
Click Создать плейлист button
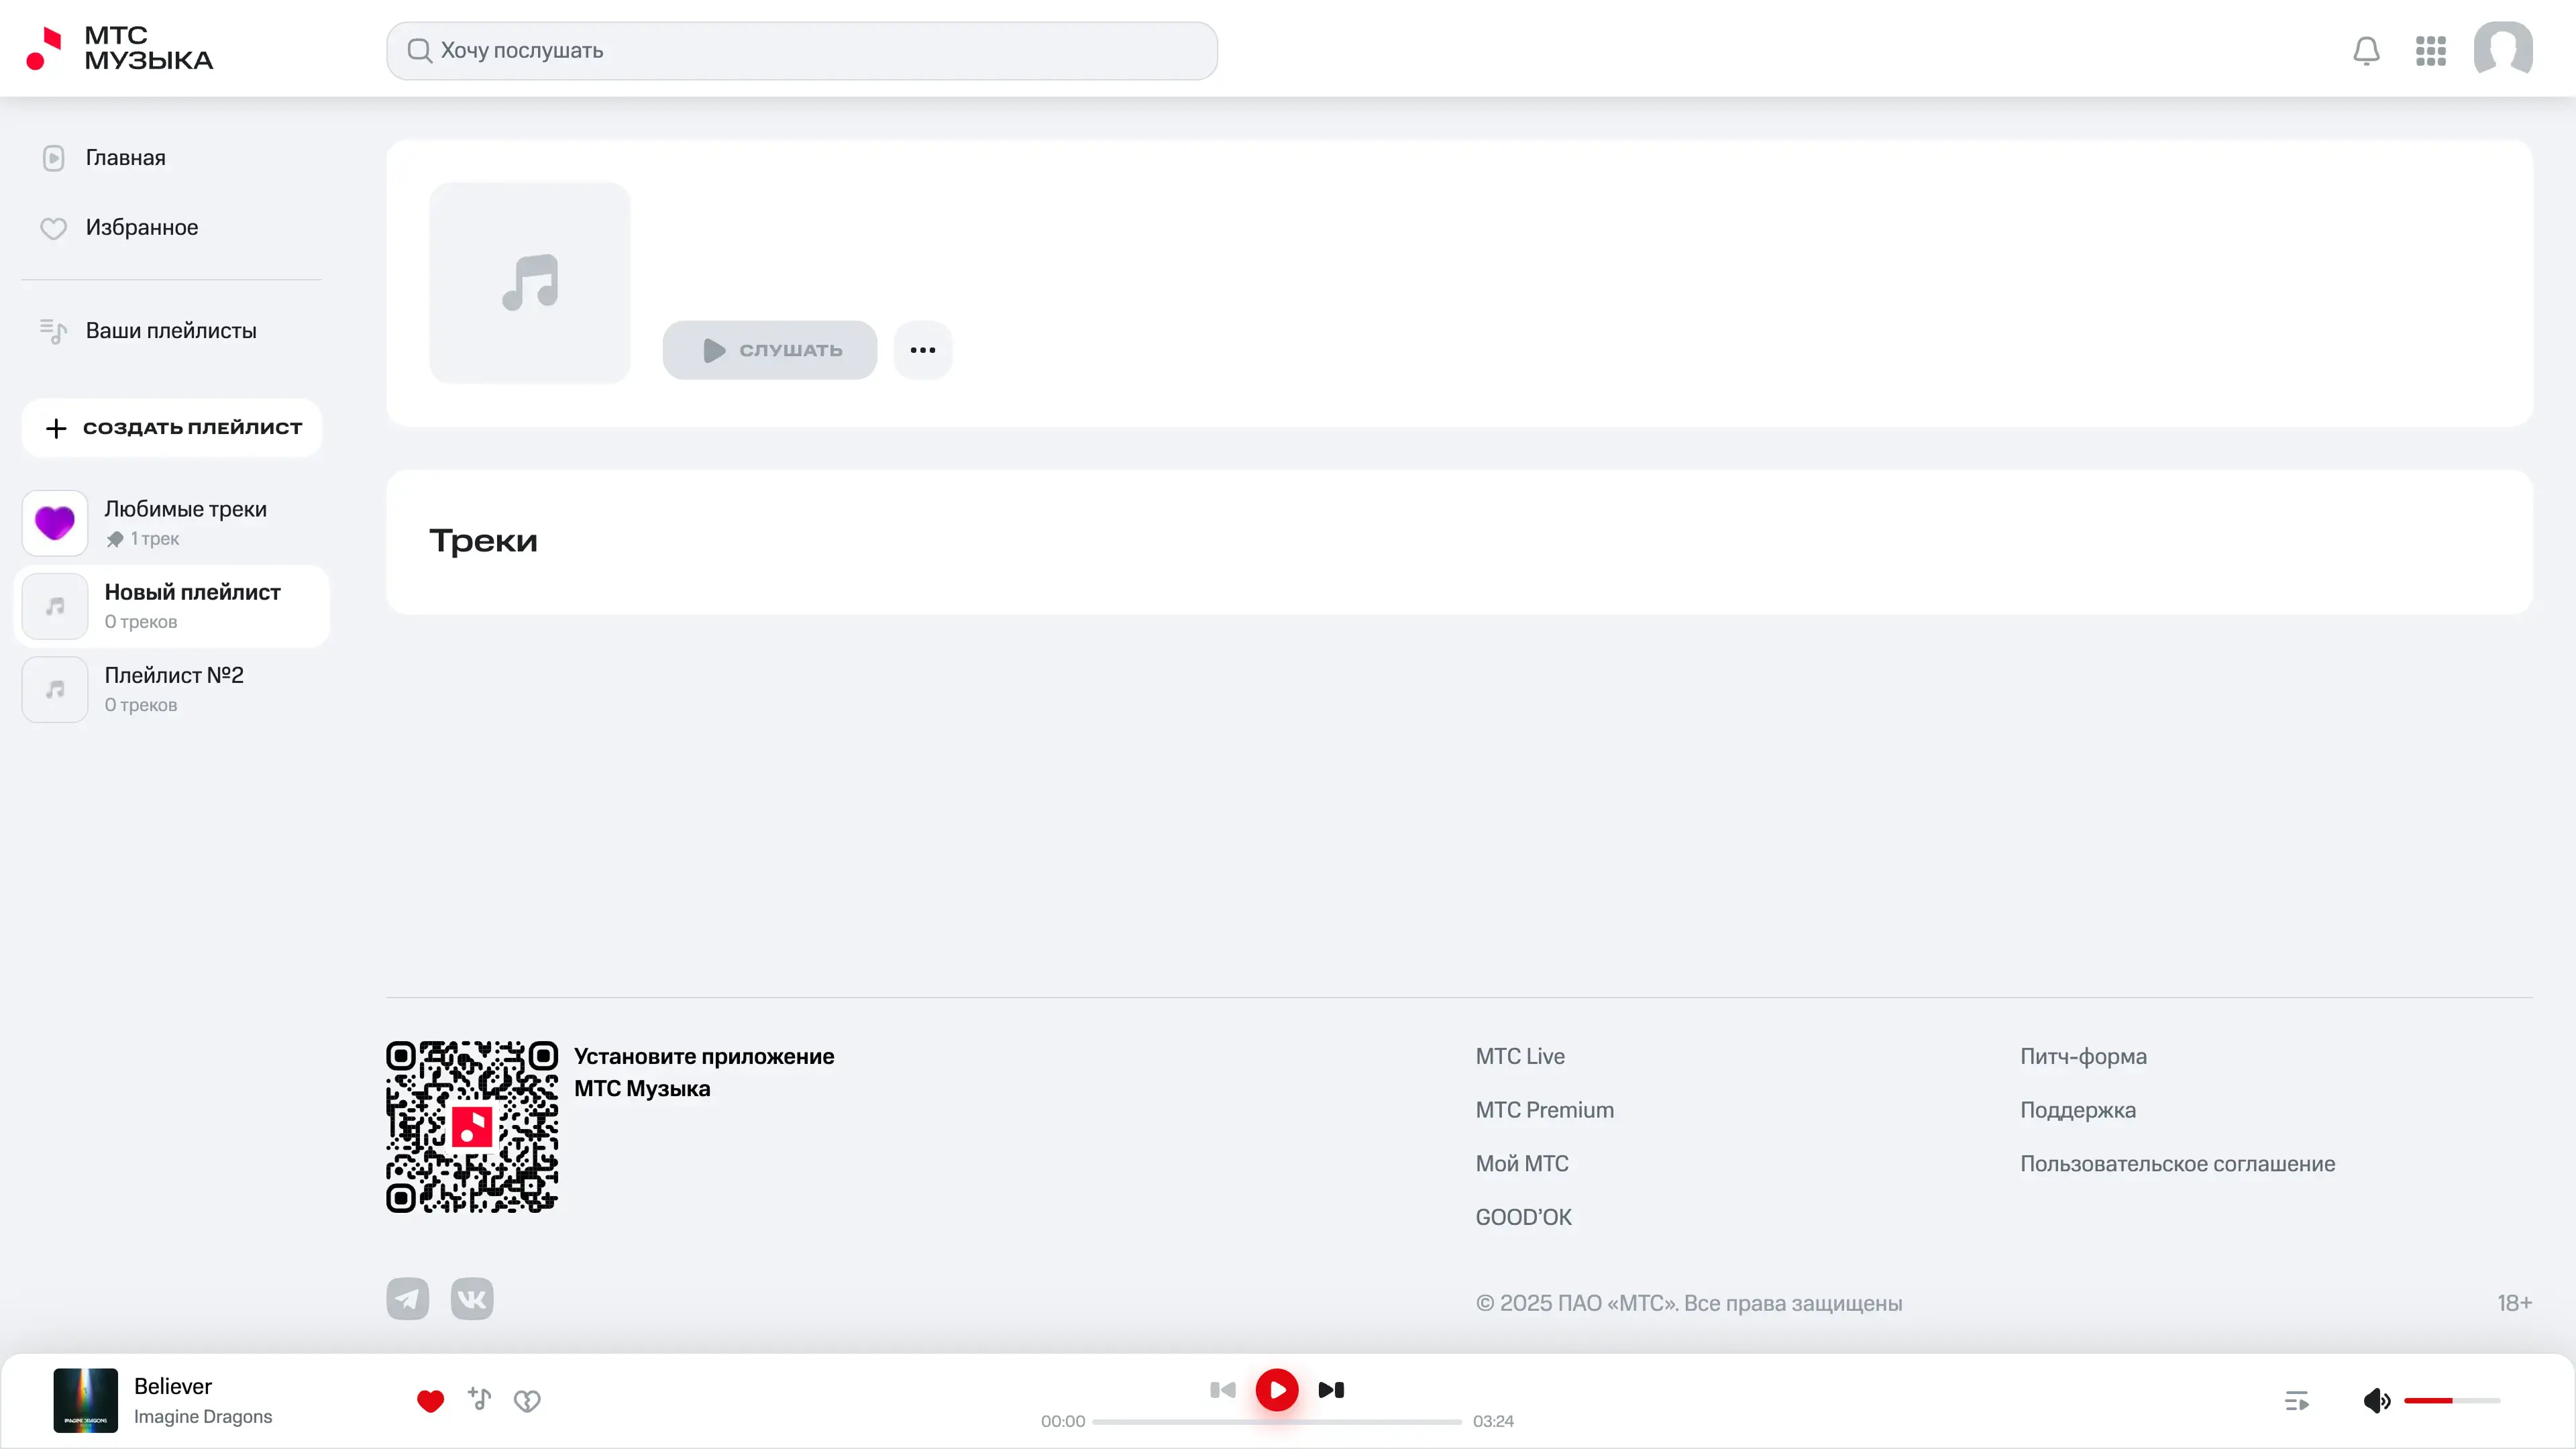(172, 428)
